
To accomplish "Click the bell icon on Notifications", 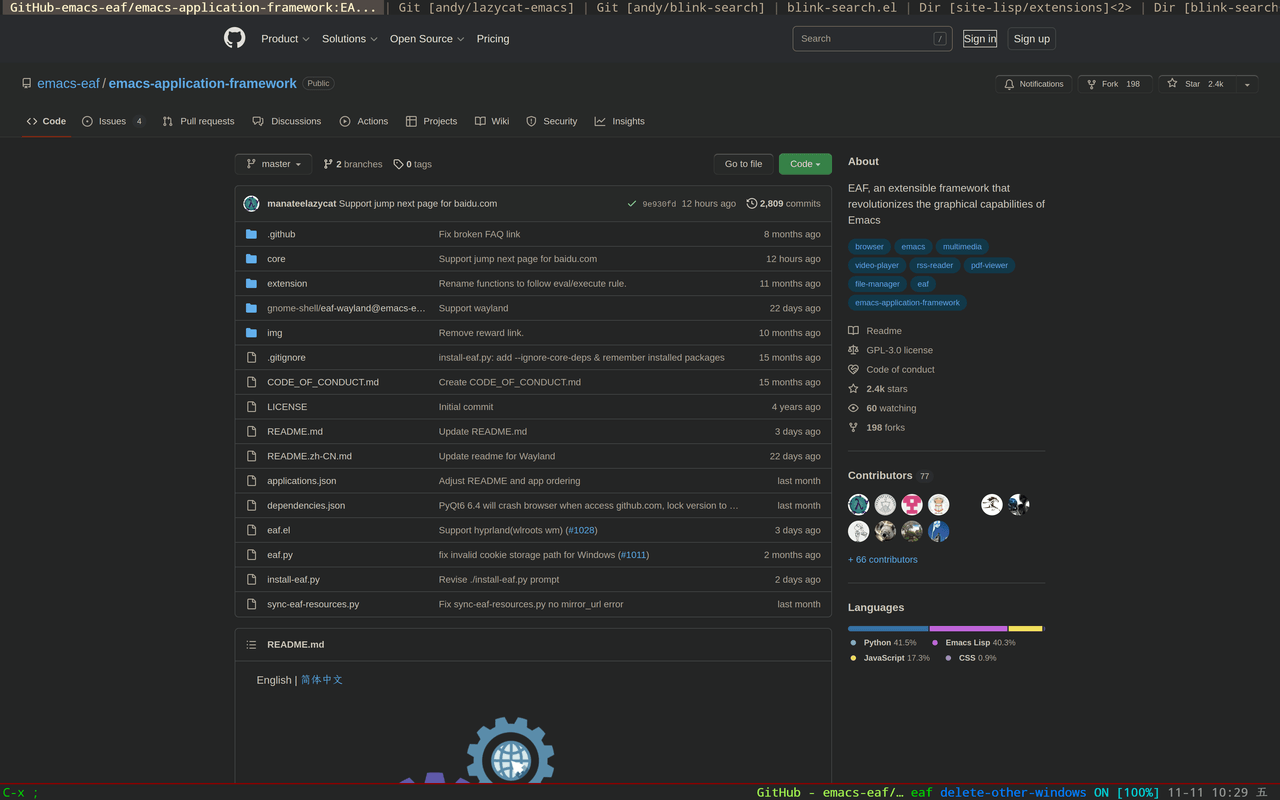I will pos(1009,84).
